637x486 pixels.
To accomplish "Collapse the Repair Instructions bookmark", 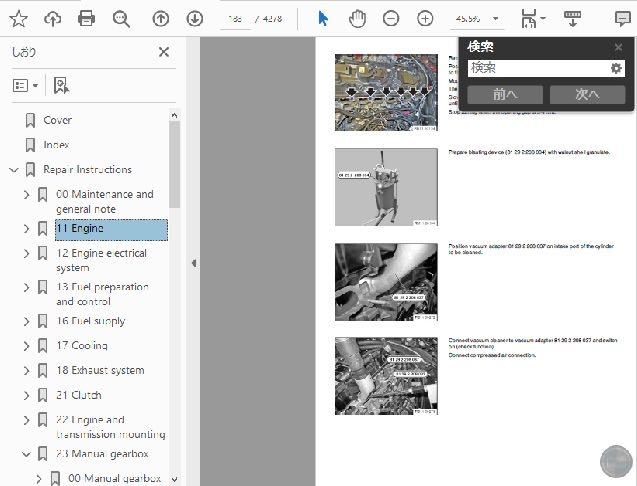I will [x=14, y=170].
